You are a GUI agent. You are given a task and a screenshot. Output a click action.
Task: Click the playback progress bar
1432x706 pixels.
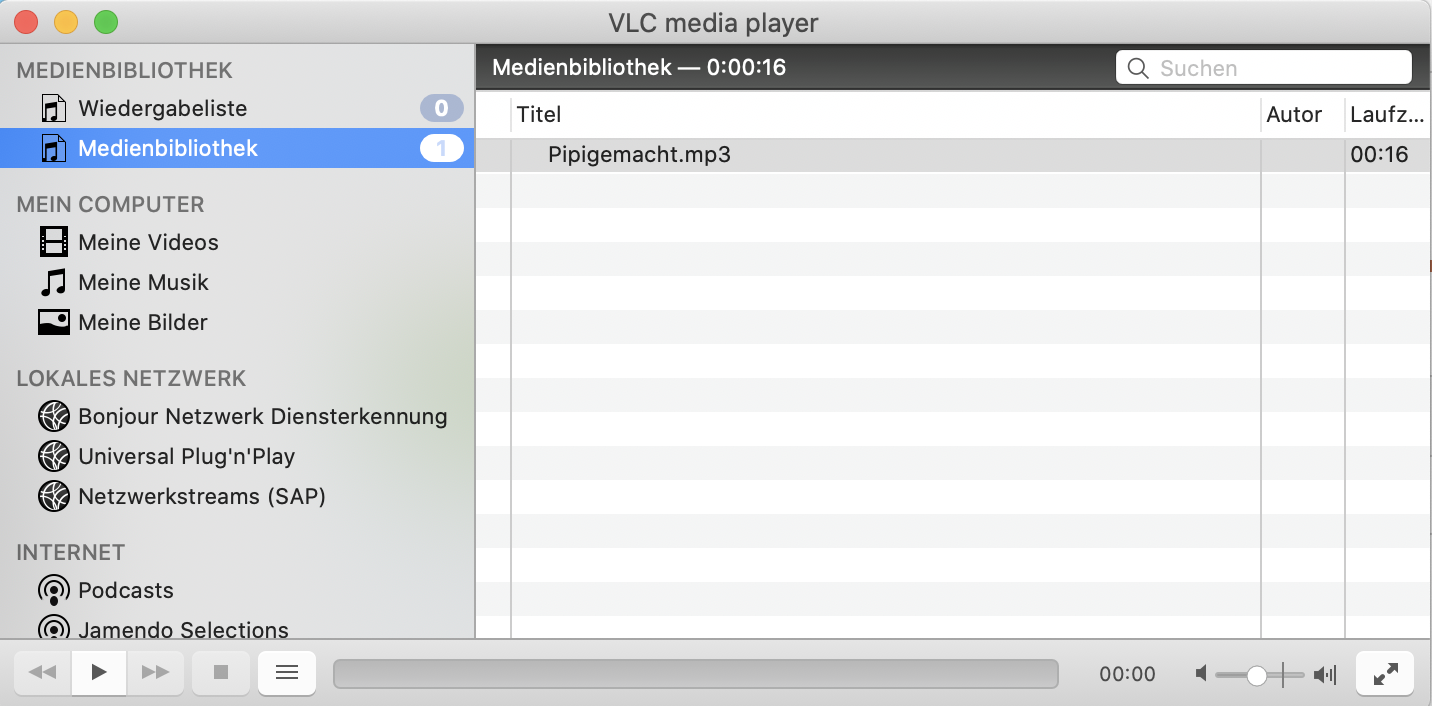point(695,674)
